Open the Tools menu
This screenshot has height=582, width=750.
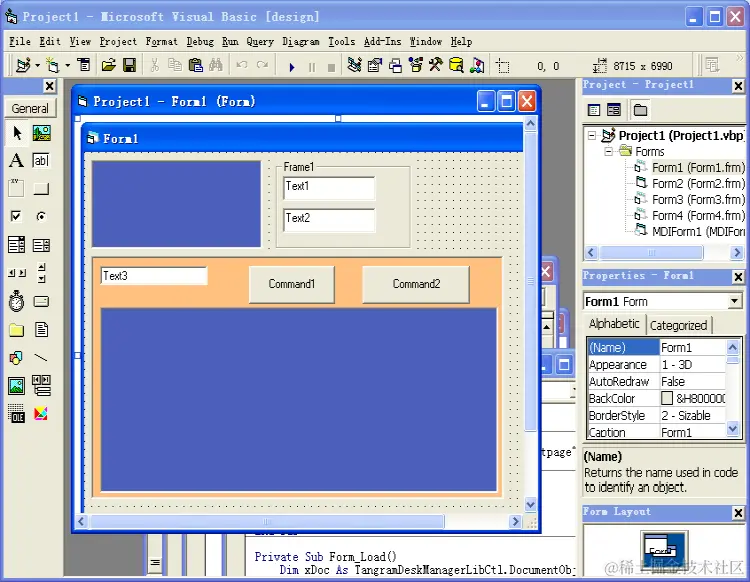tap(342, 42)
